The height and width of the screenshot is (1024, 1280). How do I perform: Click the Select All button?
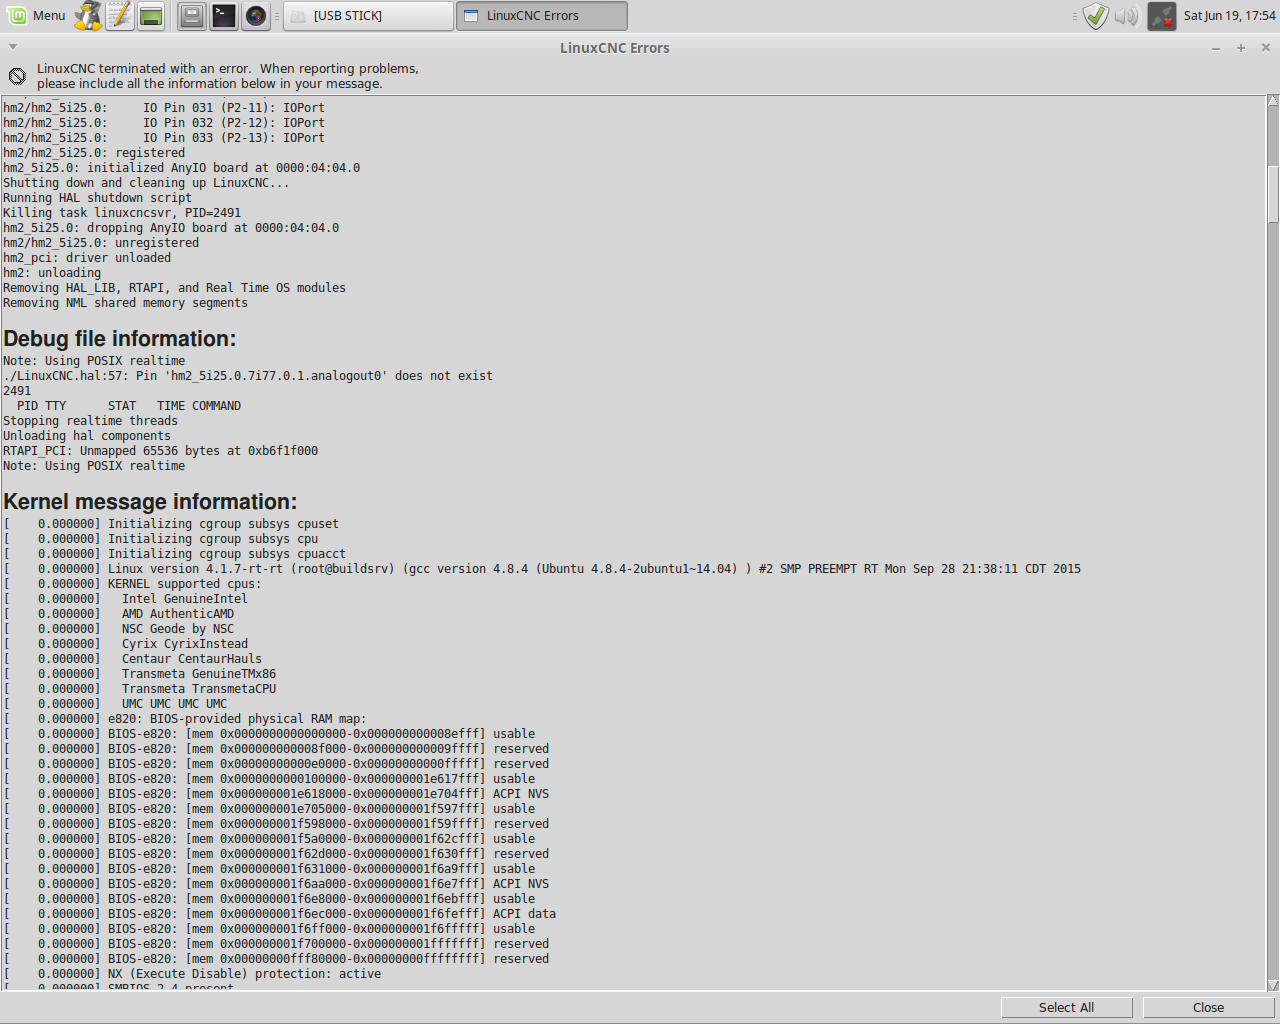tap(1066, 1007)
